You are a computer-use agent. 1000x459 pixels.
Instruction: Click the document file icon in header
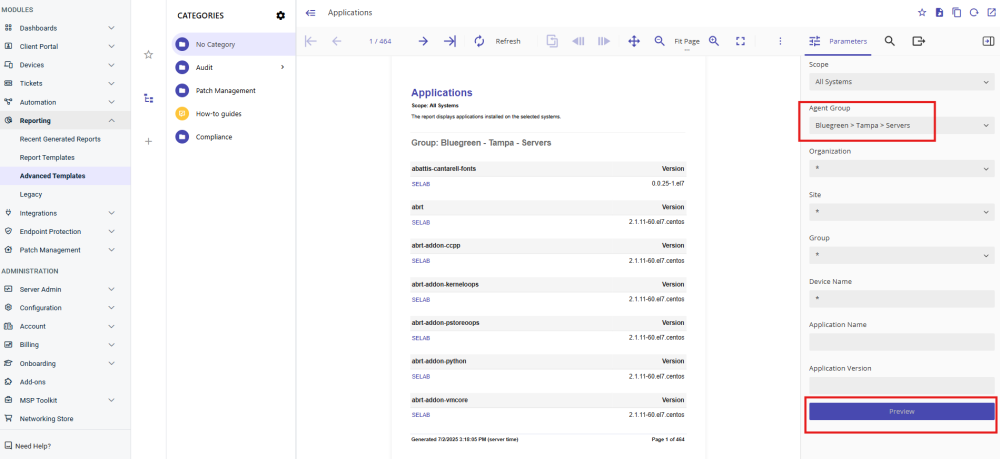939,12
